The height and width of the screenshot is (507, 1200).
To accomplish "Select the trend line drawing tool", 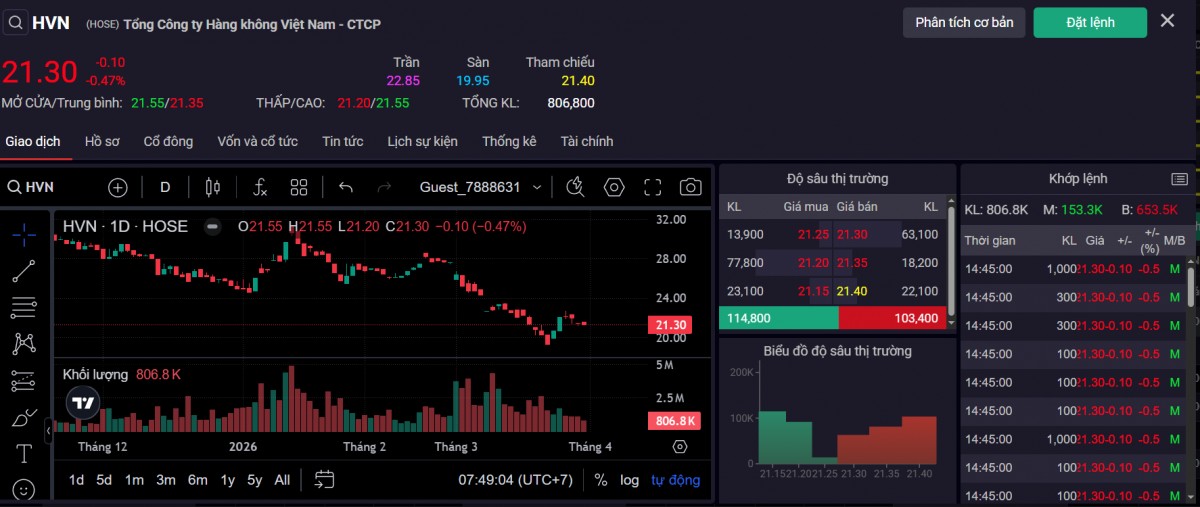I will click(x=24, y=270).
